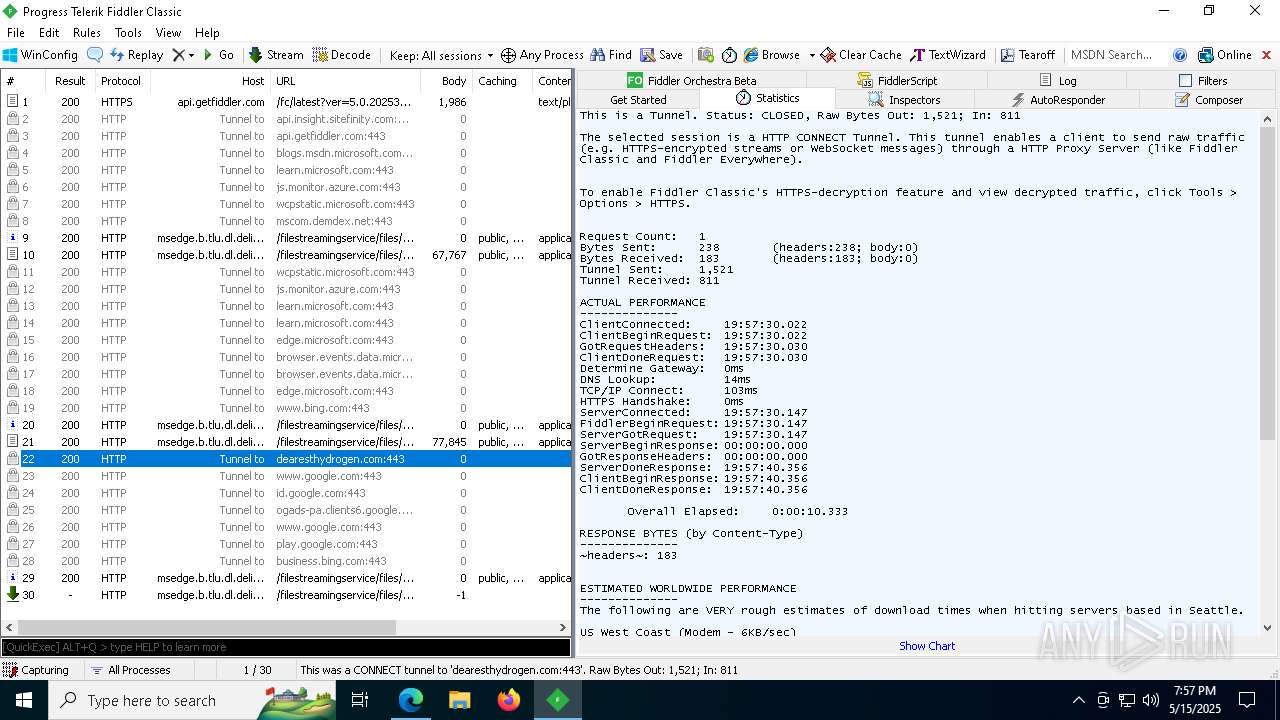Select session 24 tunnel to id.google.com:443
The height and width of the screenshot is (720, 1280).
(x=285, y=493)
